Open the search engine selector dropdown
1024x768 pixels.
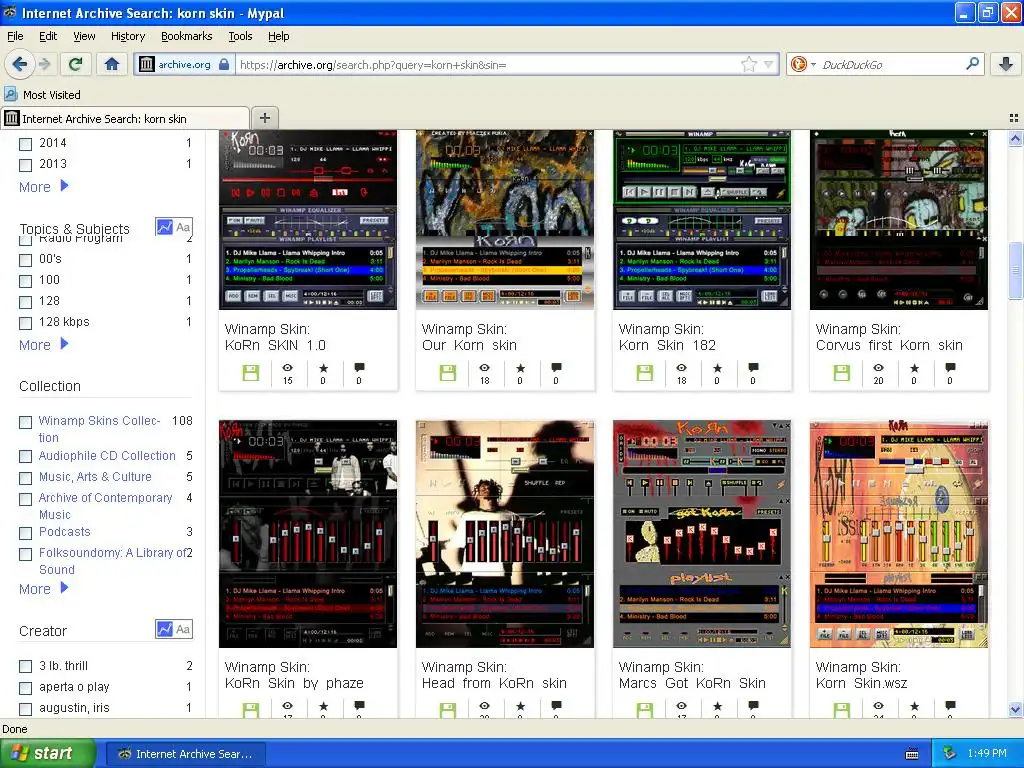[803, 64]
